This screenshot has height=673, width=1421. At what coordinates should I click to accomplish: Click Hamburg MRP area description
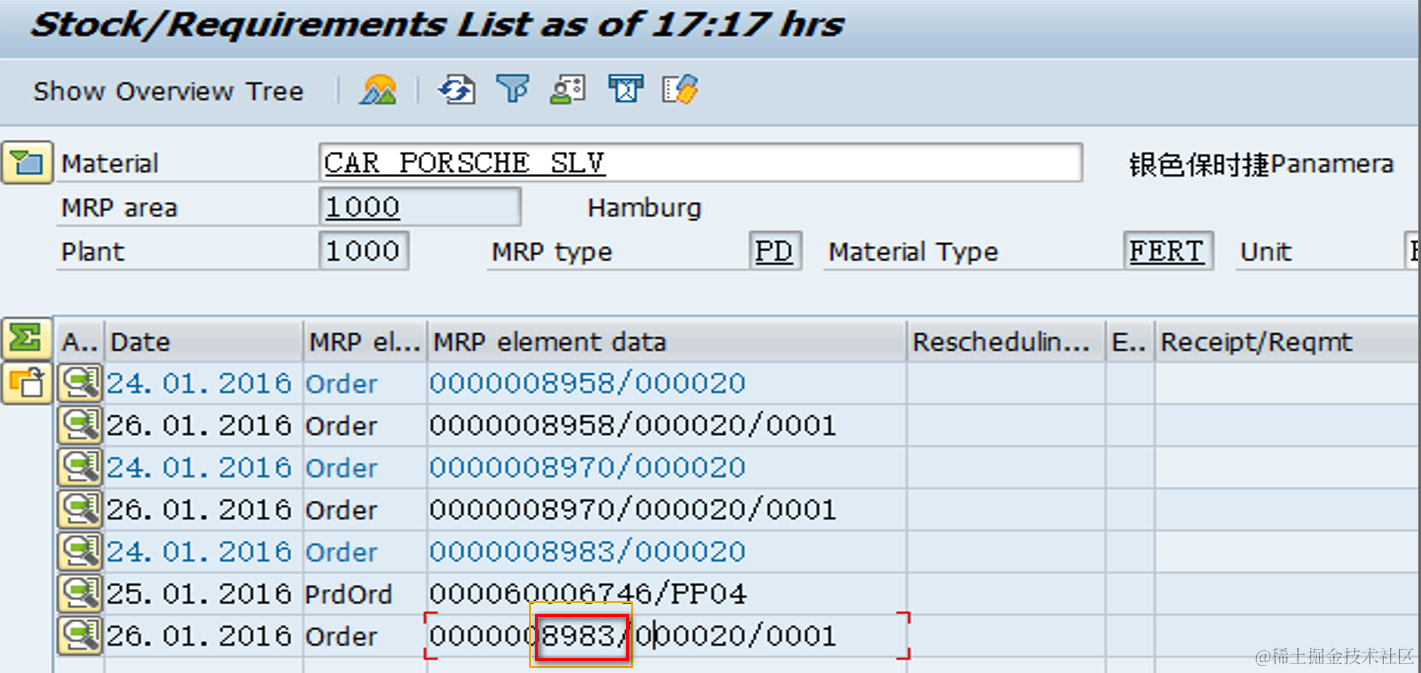coord(644,209)
